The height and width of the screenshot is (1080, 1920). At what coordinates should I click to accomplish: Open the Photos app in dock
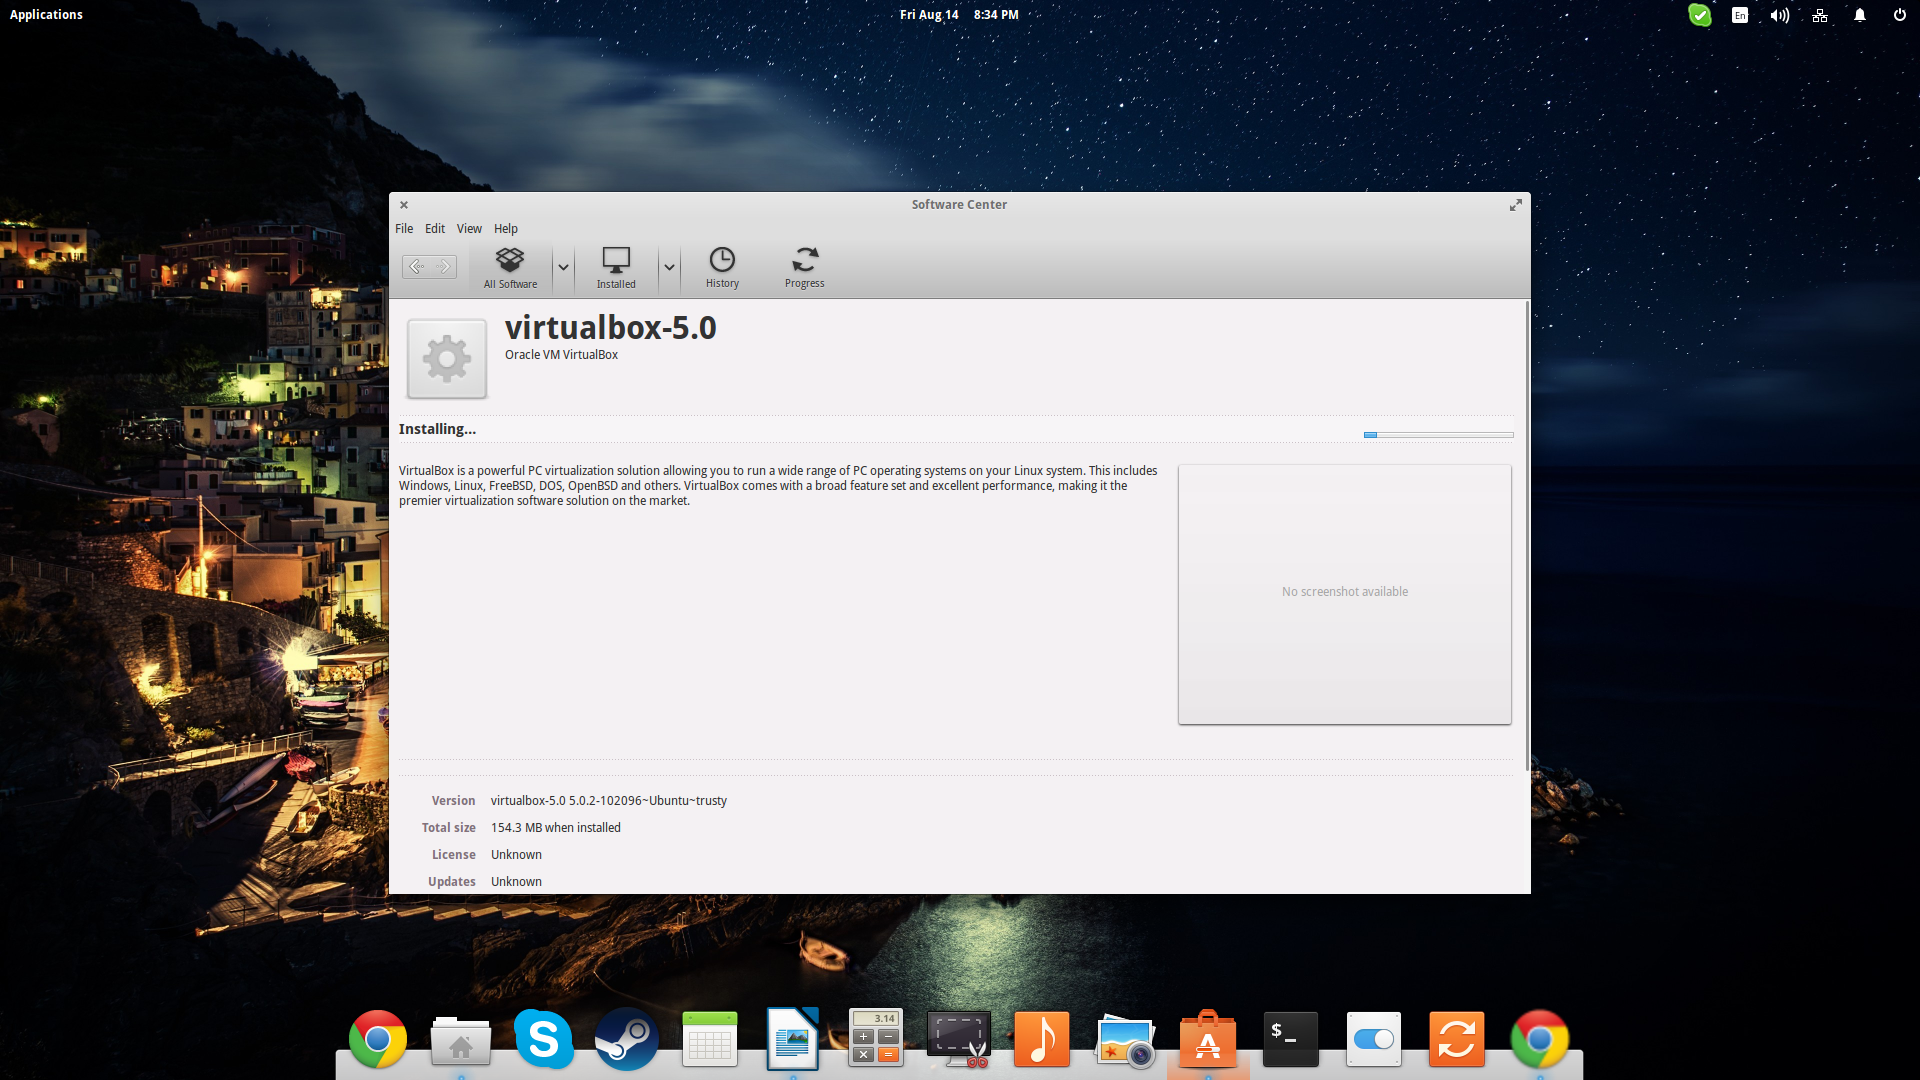pyautogui.click(x=1125, y=1041)
